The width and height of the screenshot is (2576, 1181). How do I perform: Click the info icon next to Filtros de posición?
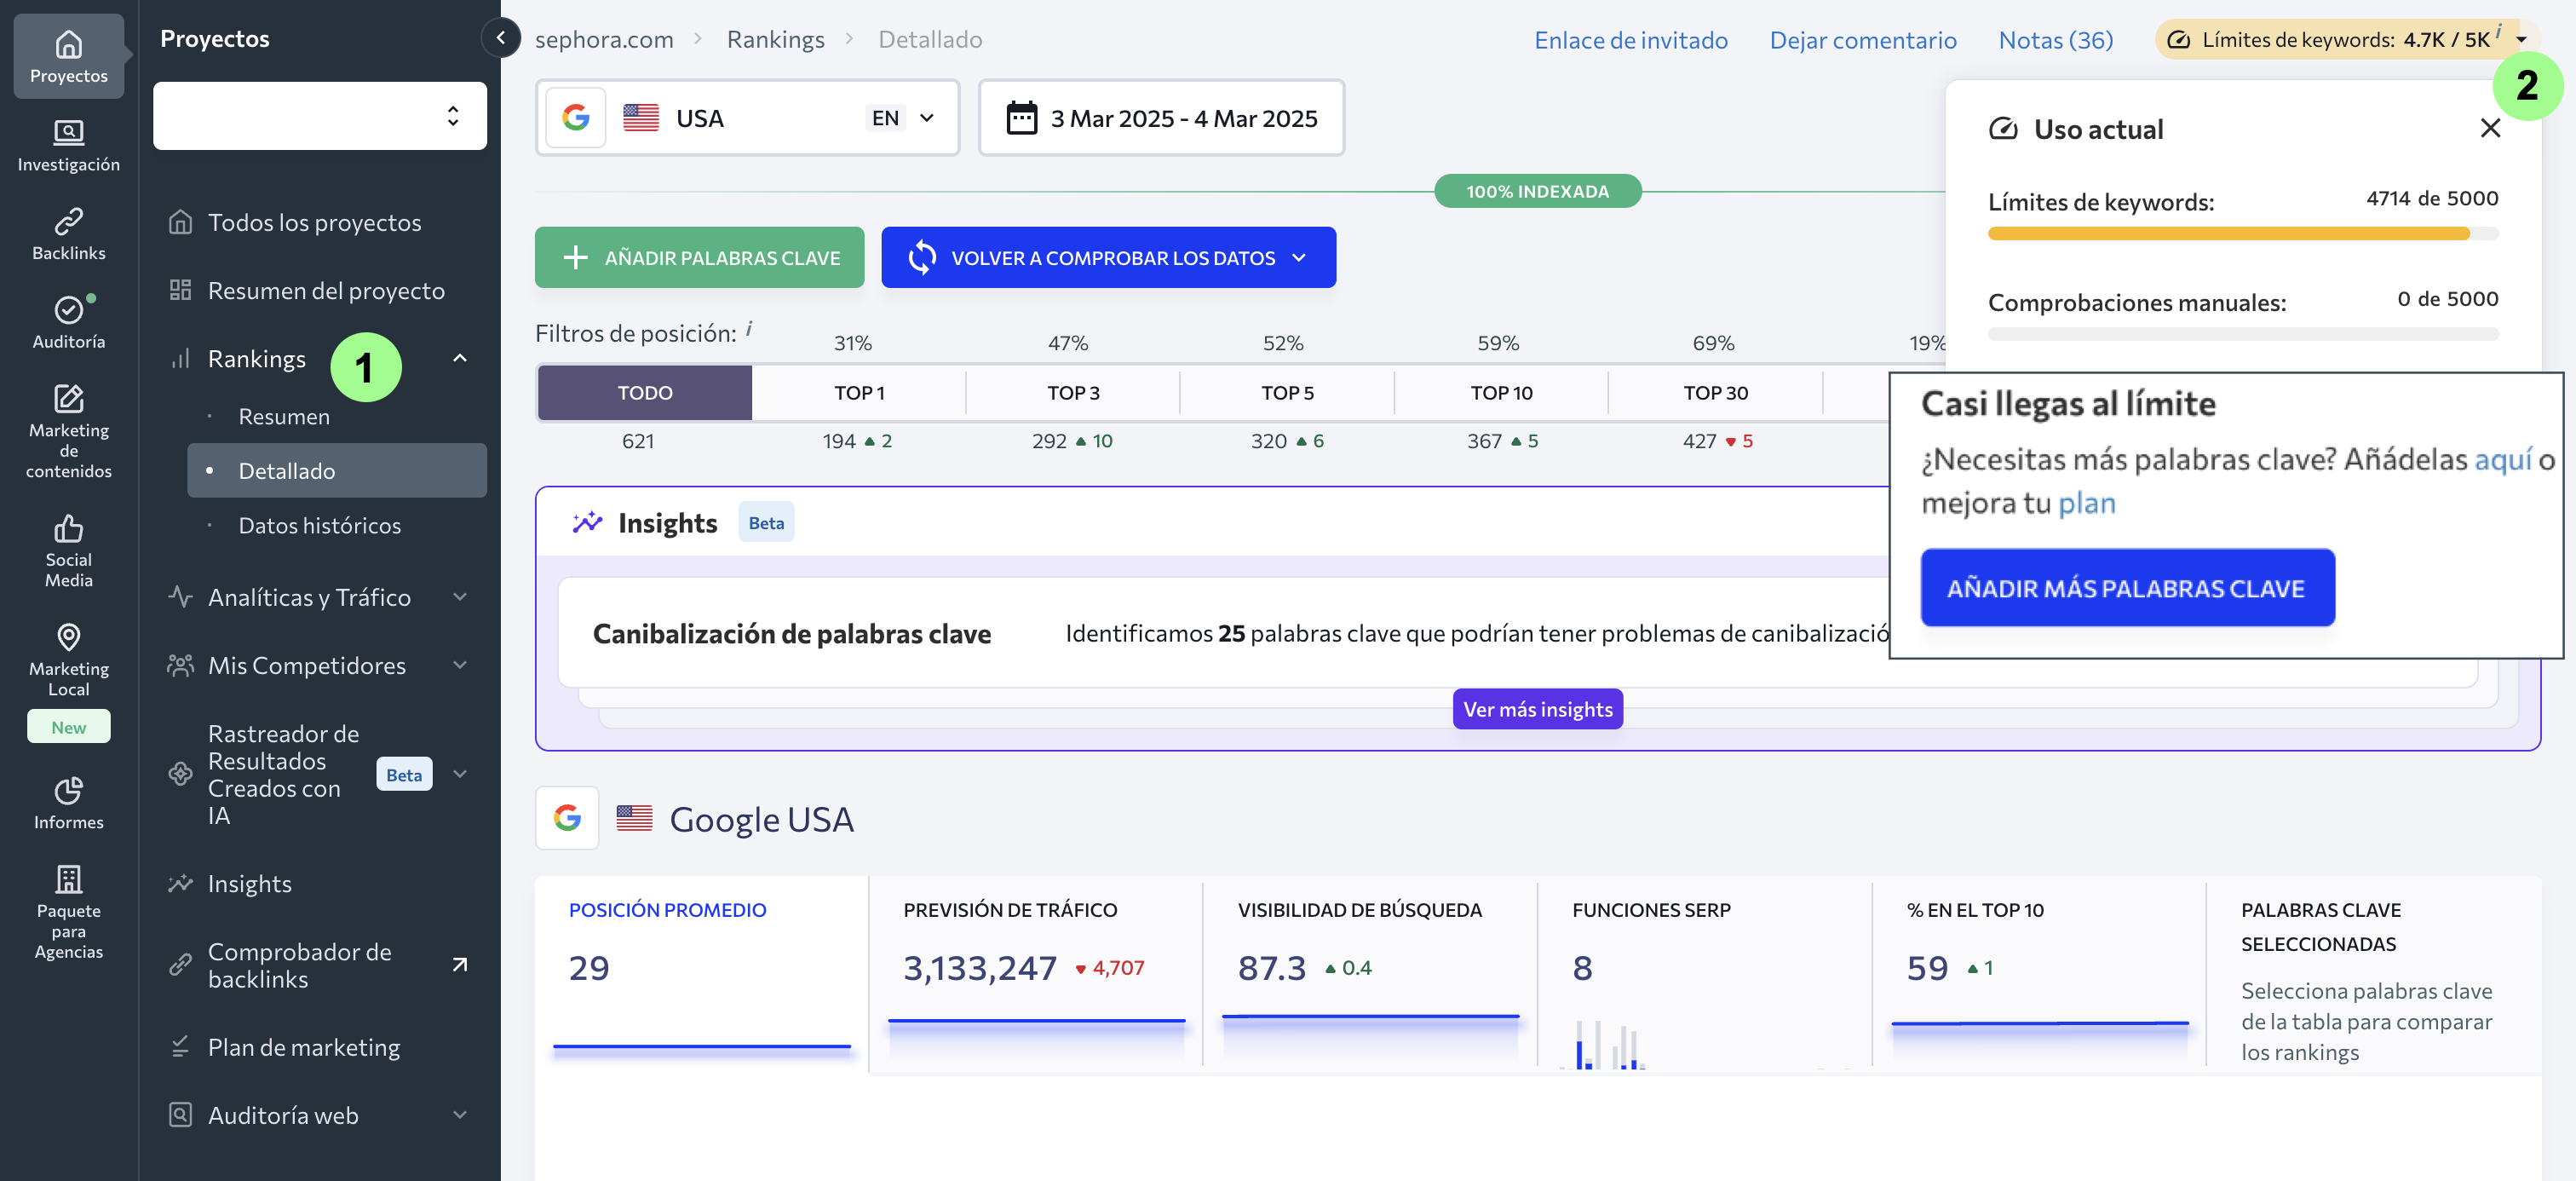pos(749,329)
